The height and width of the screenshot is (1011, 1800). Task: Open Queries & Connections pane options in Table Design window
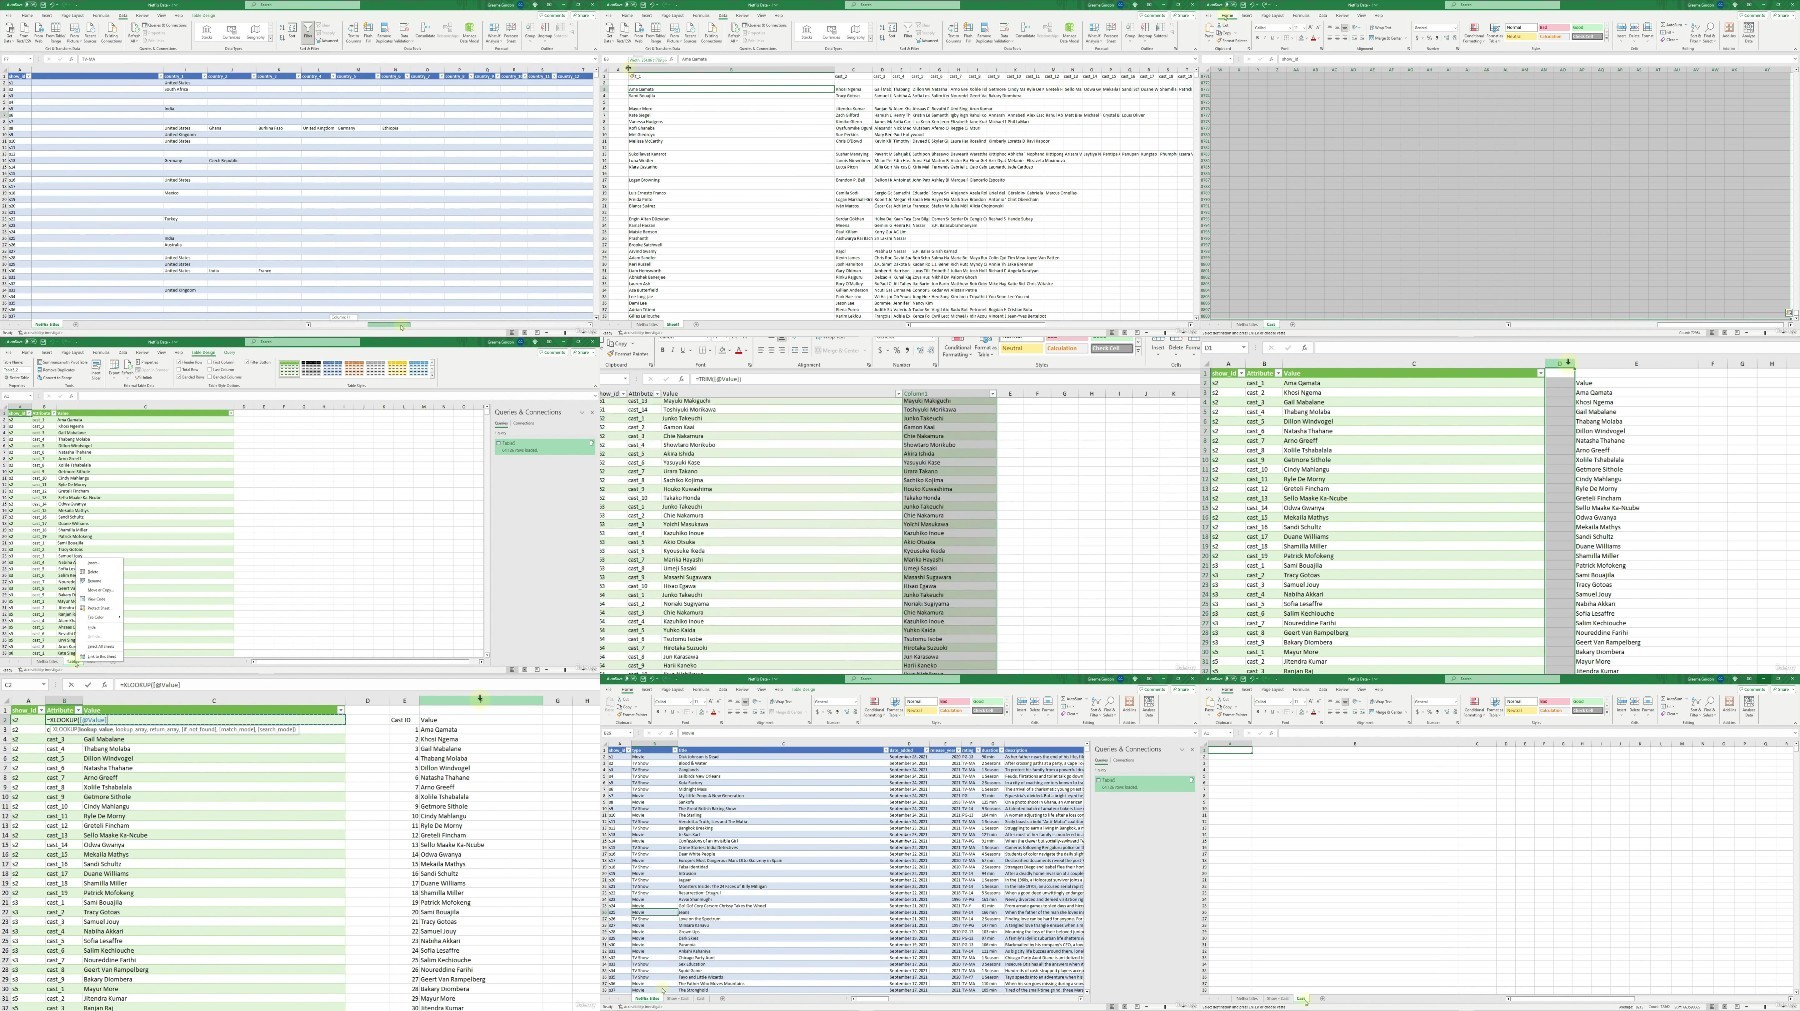point(582,412)
